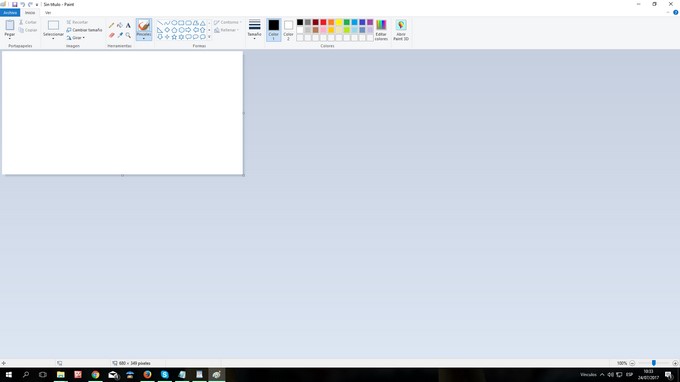
Task: Click the Pinceles brush icon
Action: 144,25
